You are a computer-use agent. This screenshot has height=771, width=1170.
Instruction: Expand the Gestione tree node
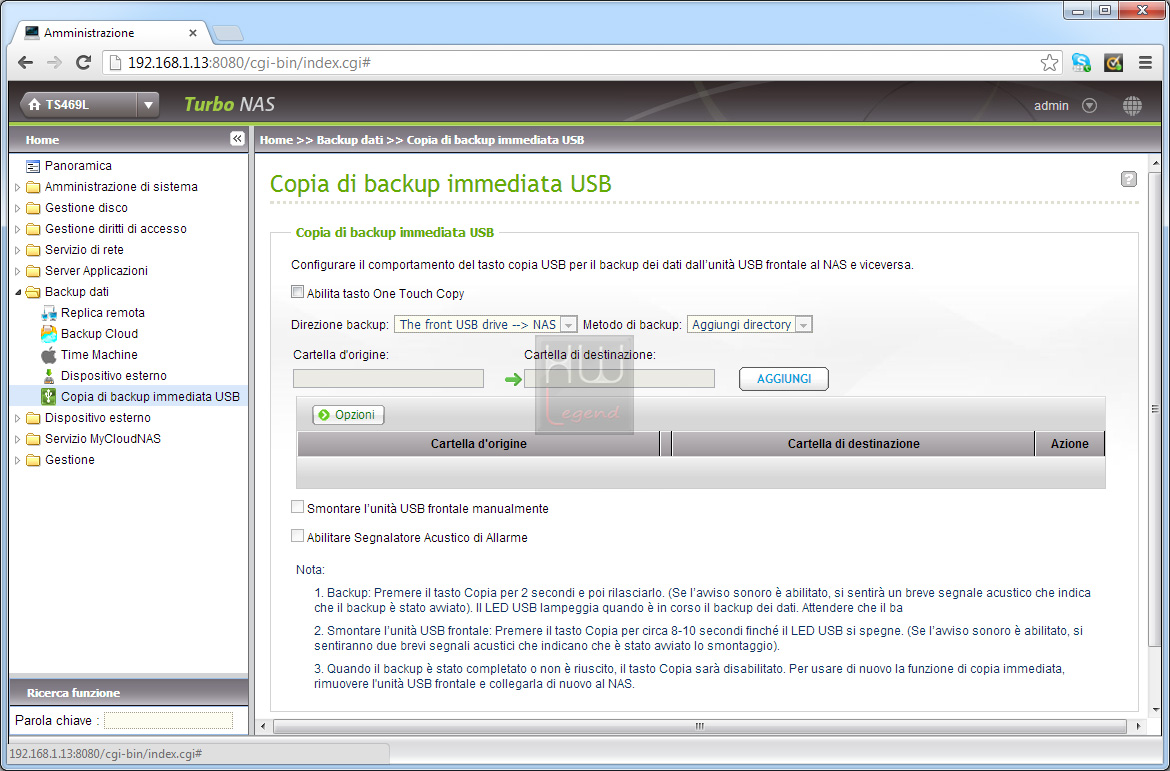coord(18,460)
